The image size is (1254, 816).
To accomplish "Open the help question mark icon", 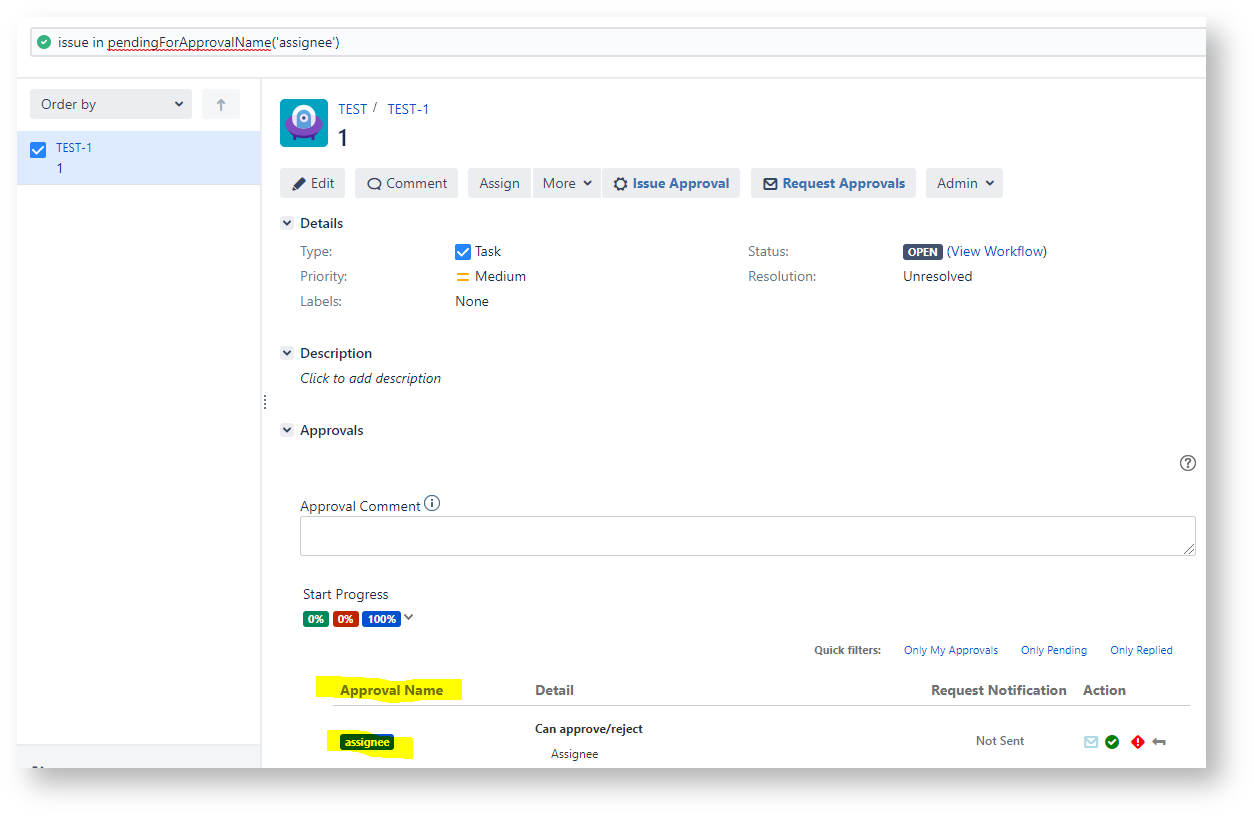I will [x=1187, y=463].
